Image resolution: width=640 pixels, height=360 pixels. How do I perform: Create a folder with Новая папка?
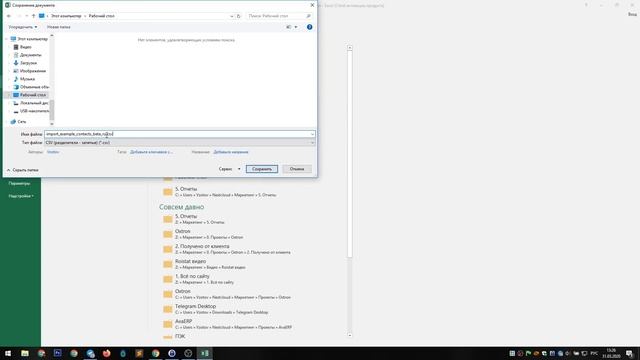coord(58,27)
